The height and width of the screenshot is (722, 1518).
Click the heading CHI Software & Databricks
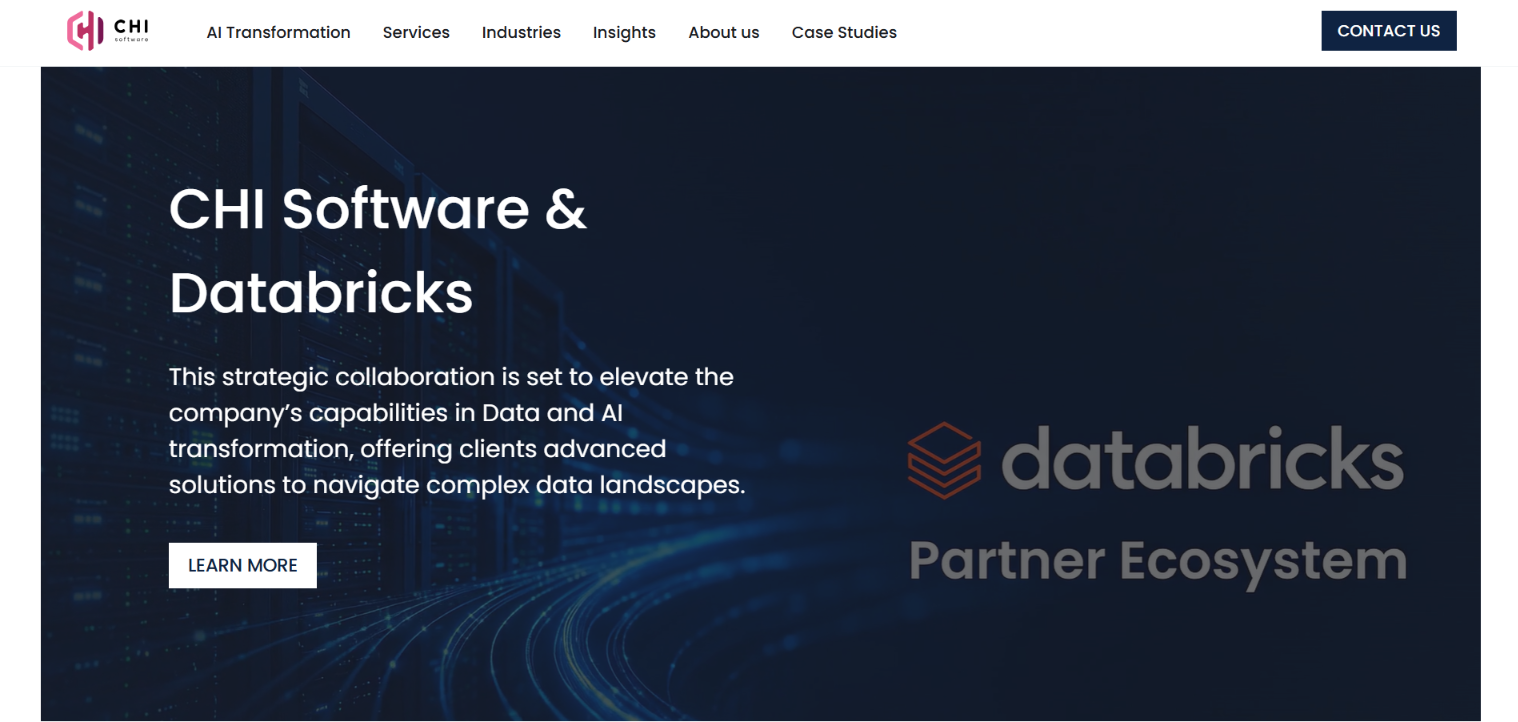378,250
